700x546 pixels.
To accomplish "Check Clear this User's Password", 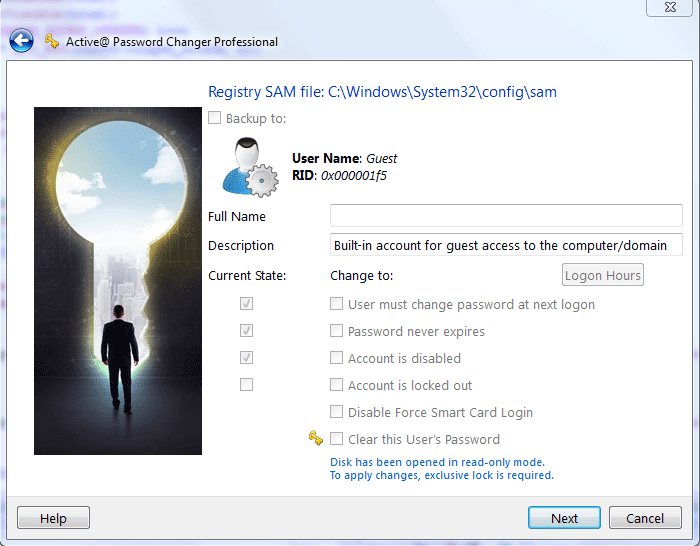I will point(336,439).
